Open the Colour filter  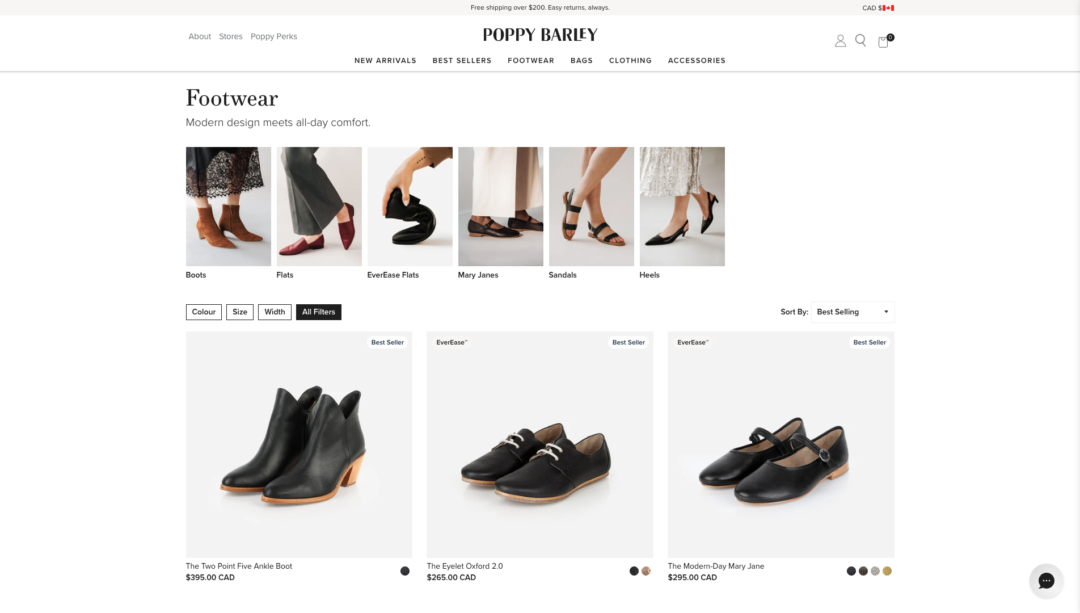204,312
